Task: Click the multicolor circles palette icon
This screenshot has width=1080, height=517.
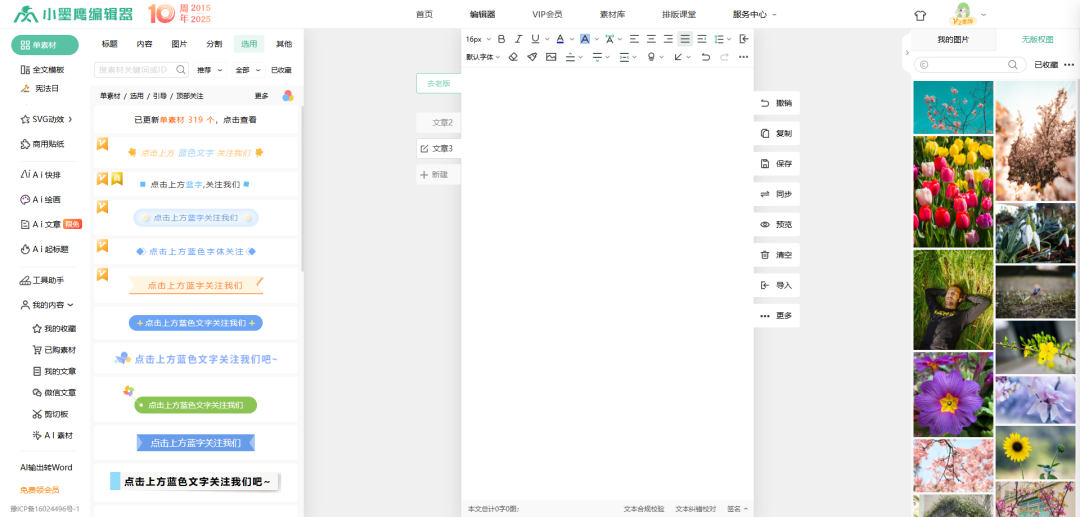Action: [x=288, y=96]
